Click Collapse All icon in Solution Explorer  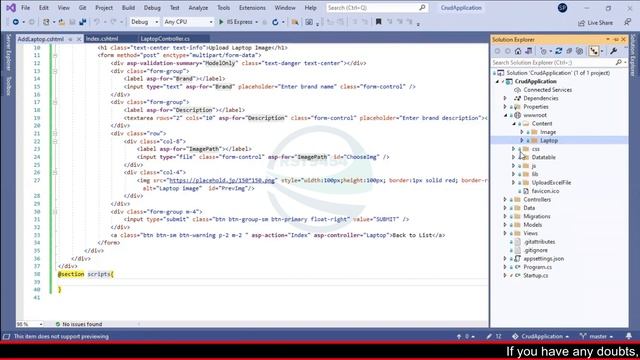569,51
